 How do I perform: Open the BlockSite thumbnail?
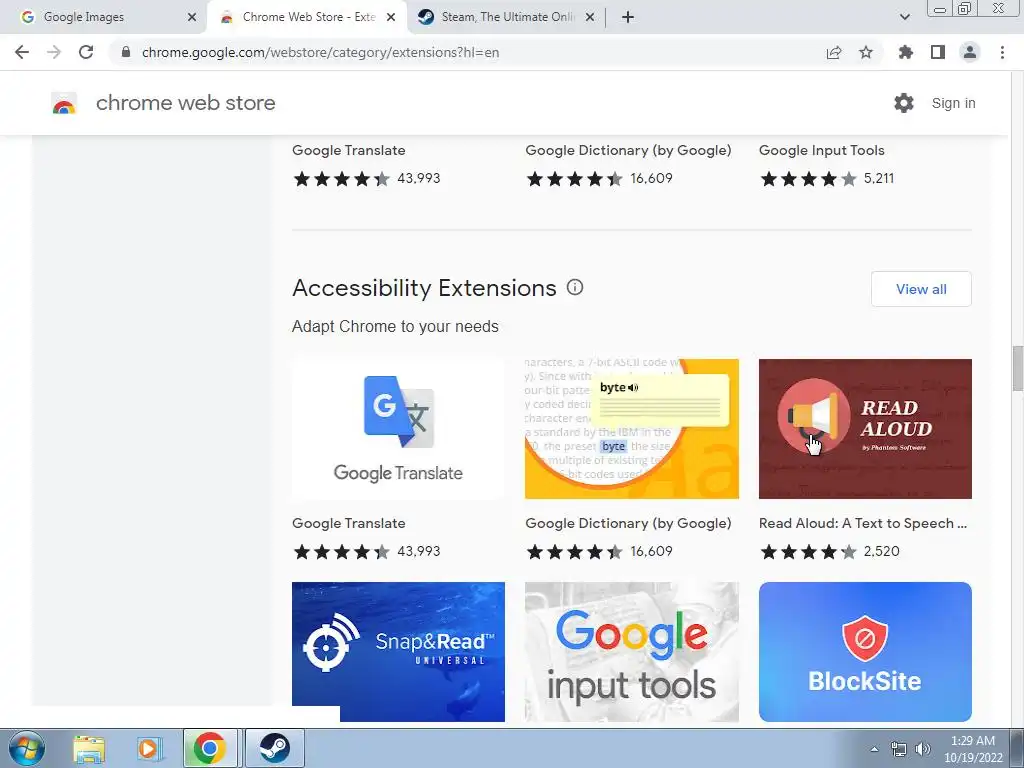[865, 652]
